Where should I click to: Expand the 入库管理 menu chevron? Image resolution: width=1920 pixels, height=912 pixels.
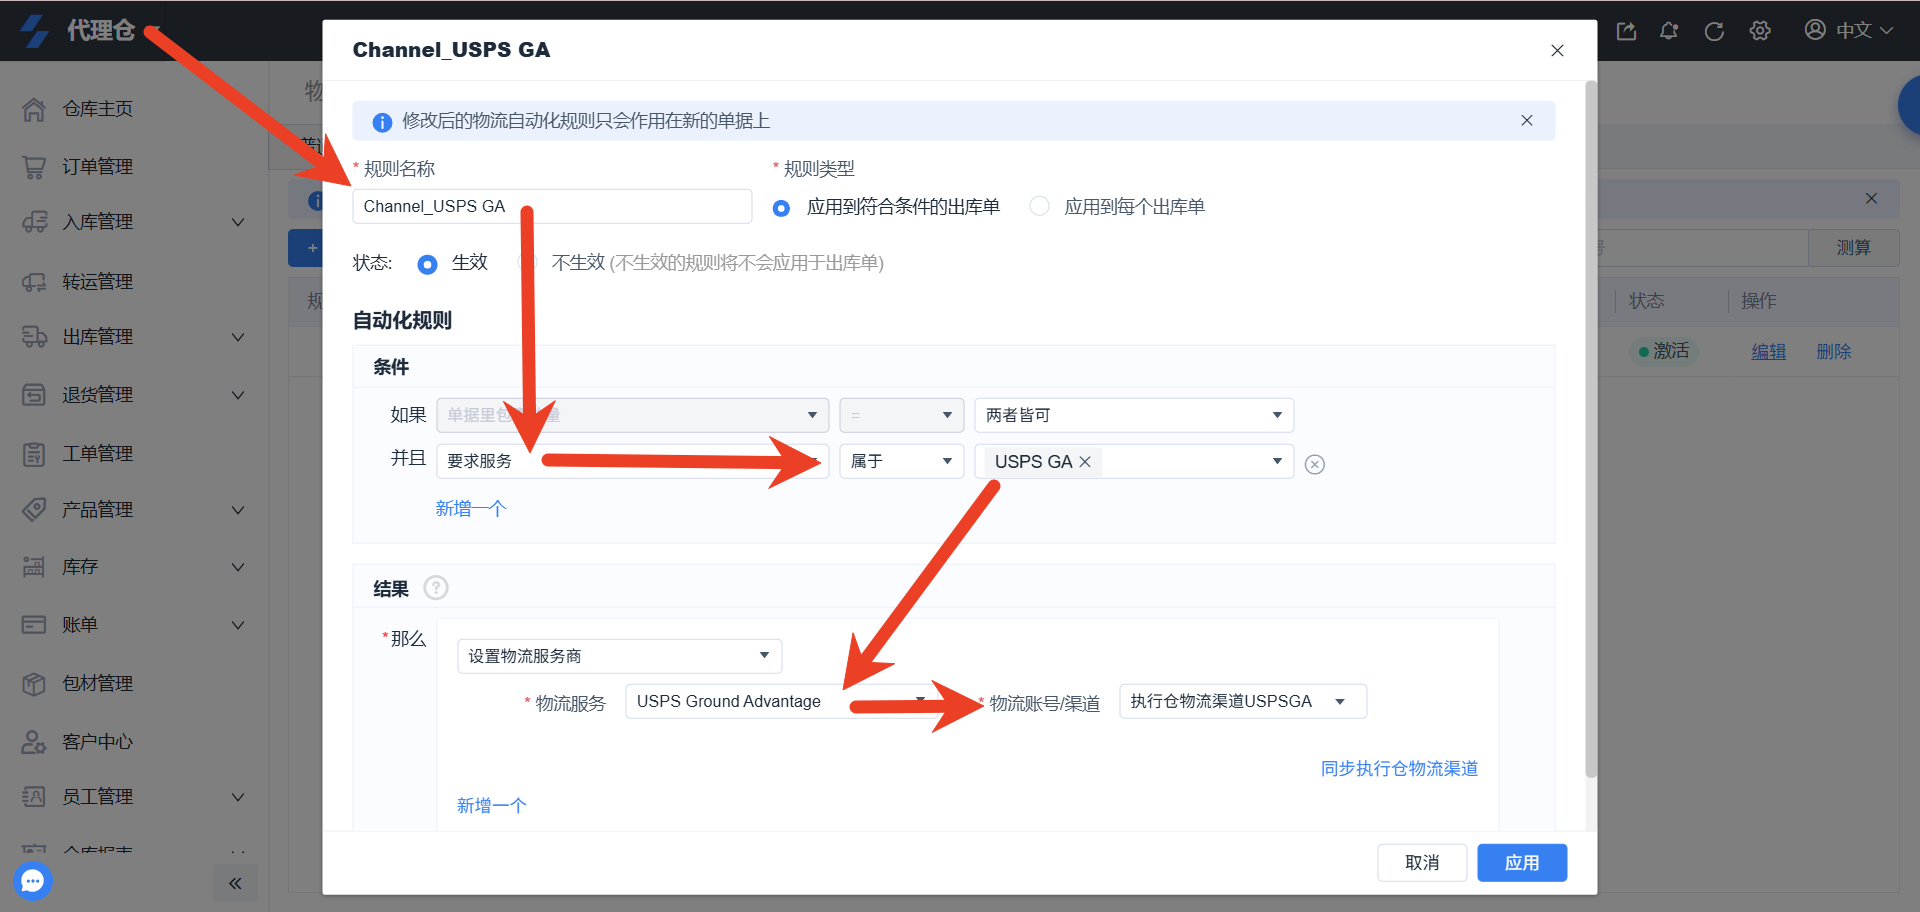pos(238,222)
